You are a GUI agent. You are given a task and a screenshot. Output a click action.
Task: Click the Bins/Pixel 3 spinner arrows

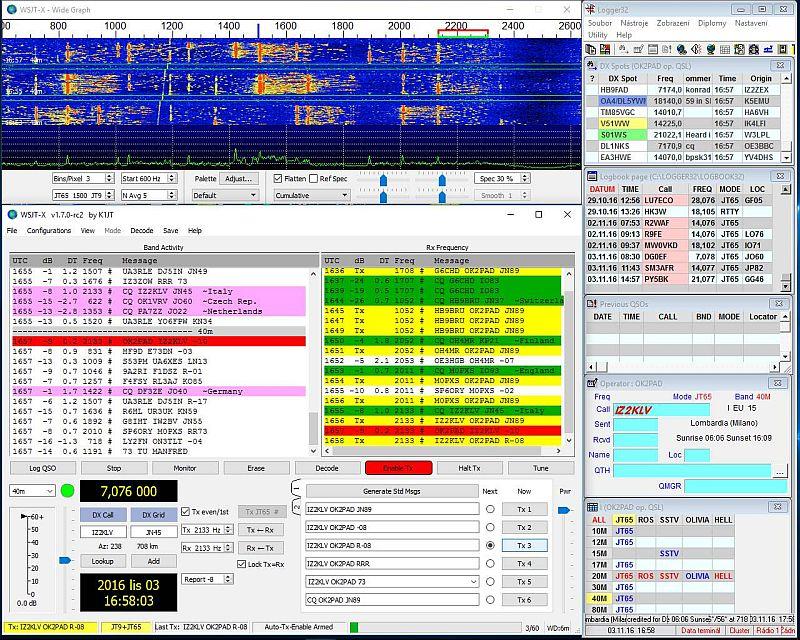tap(109, 178)
